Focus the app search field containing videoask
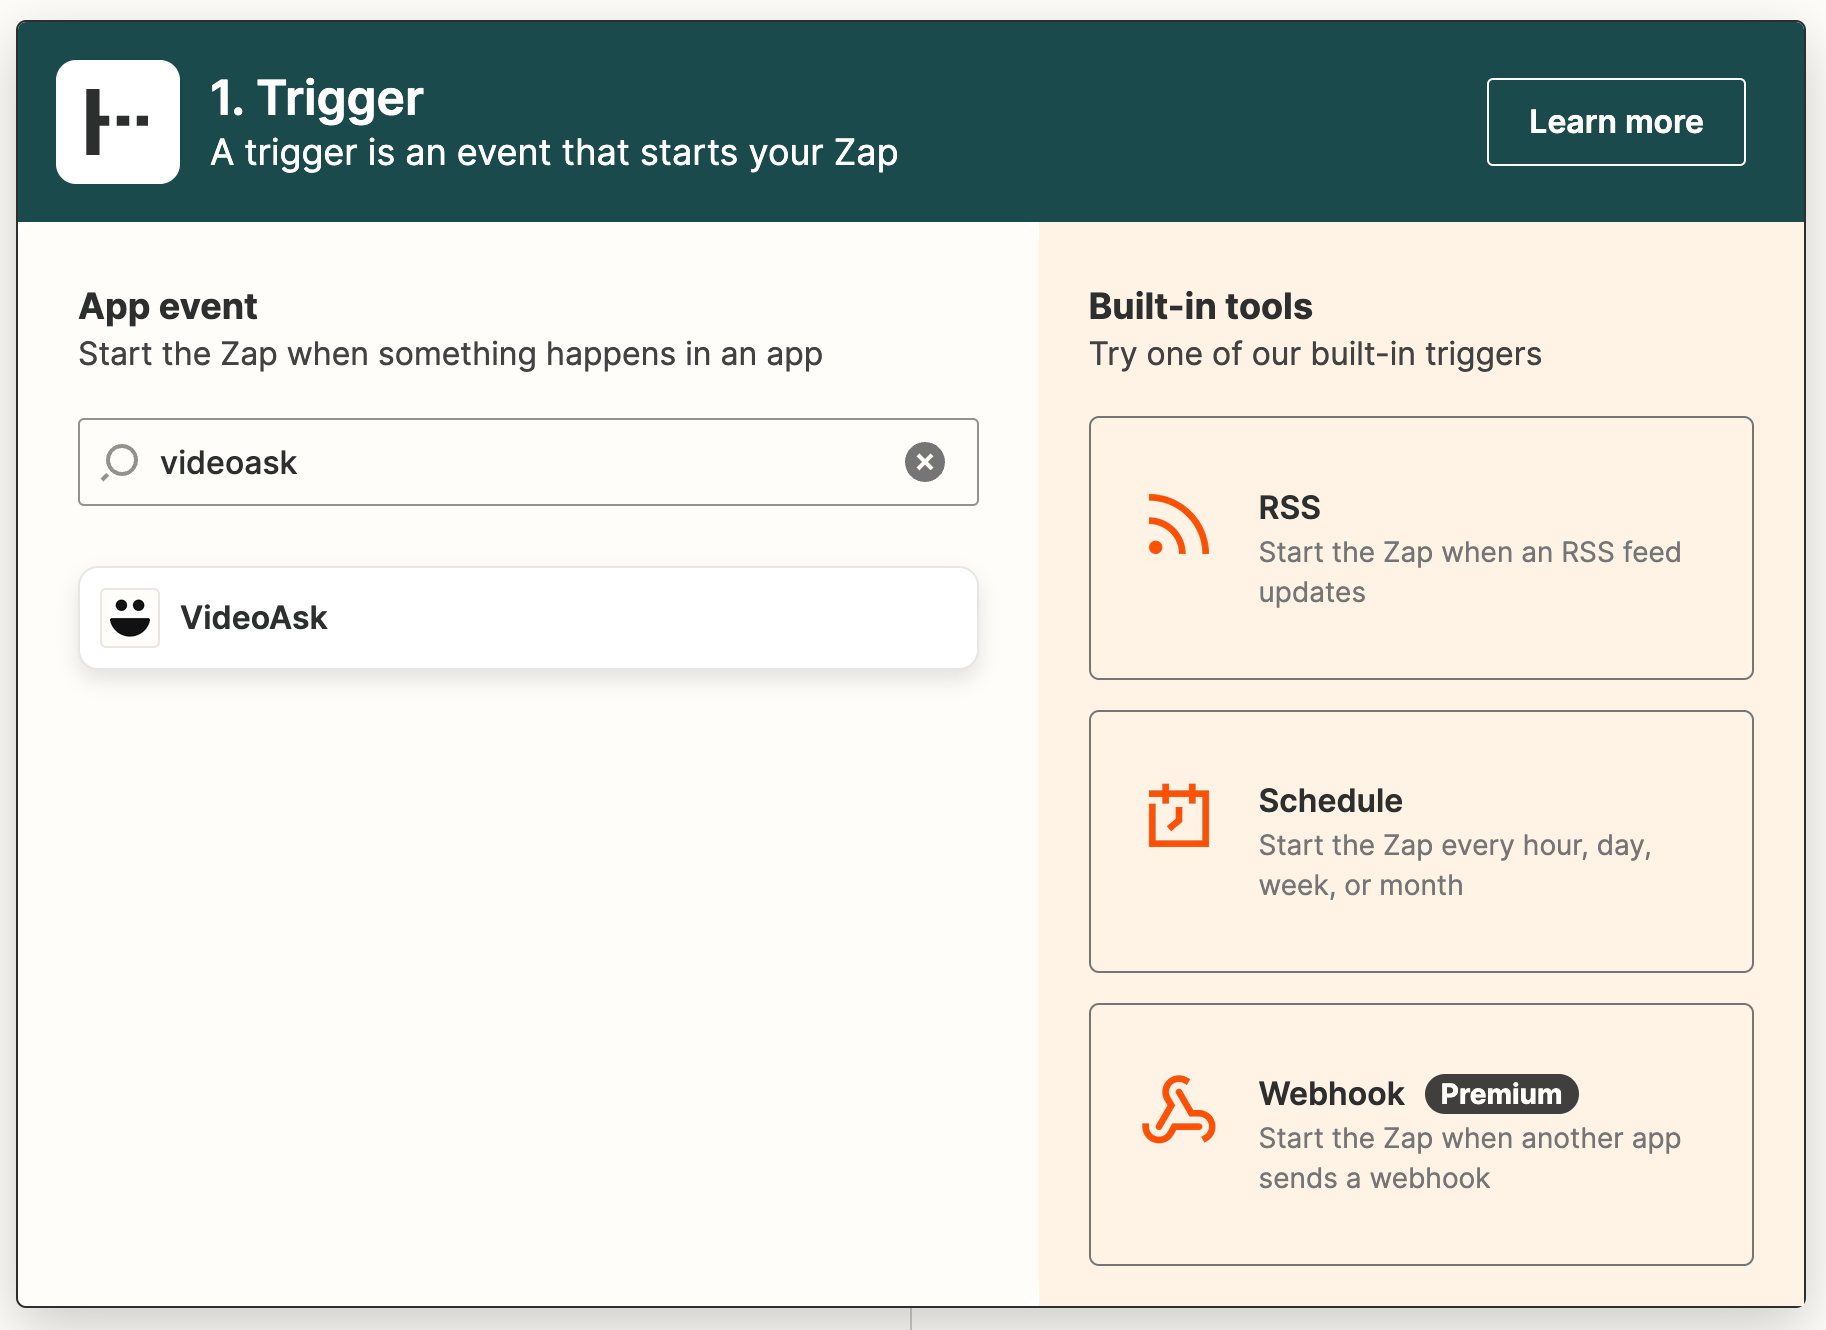 click(x=520, y=462)
